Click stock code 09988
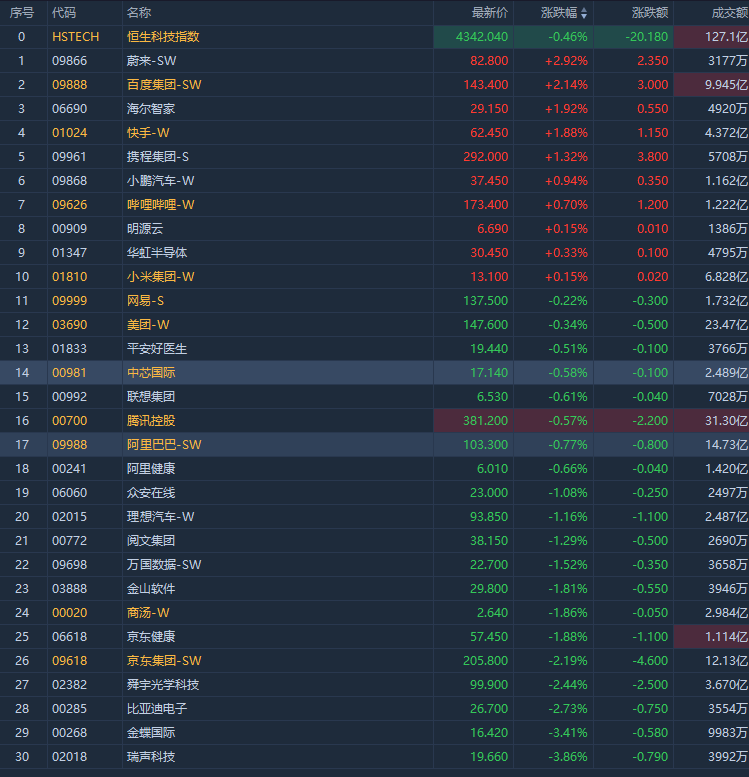 point(69,444)
